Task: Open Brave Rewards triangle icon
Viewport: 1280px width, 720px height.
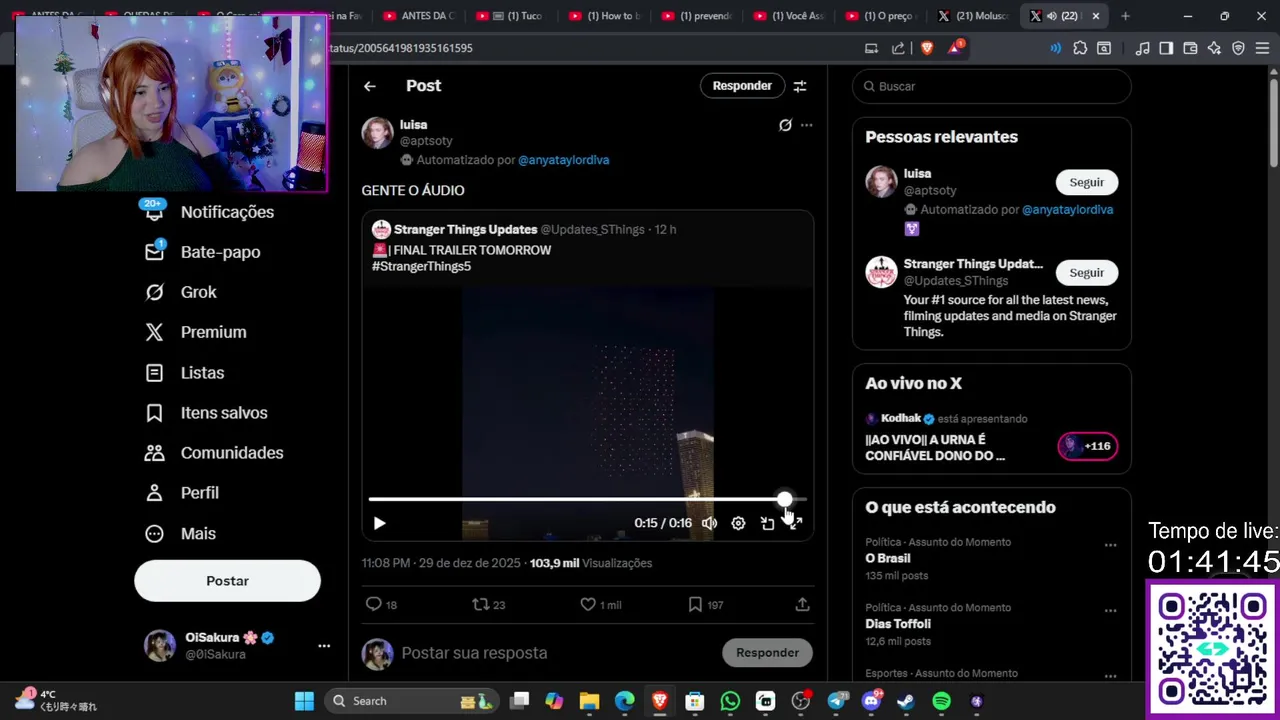Action: point(955,48)
